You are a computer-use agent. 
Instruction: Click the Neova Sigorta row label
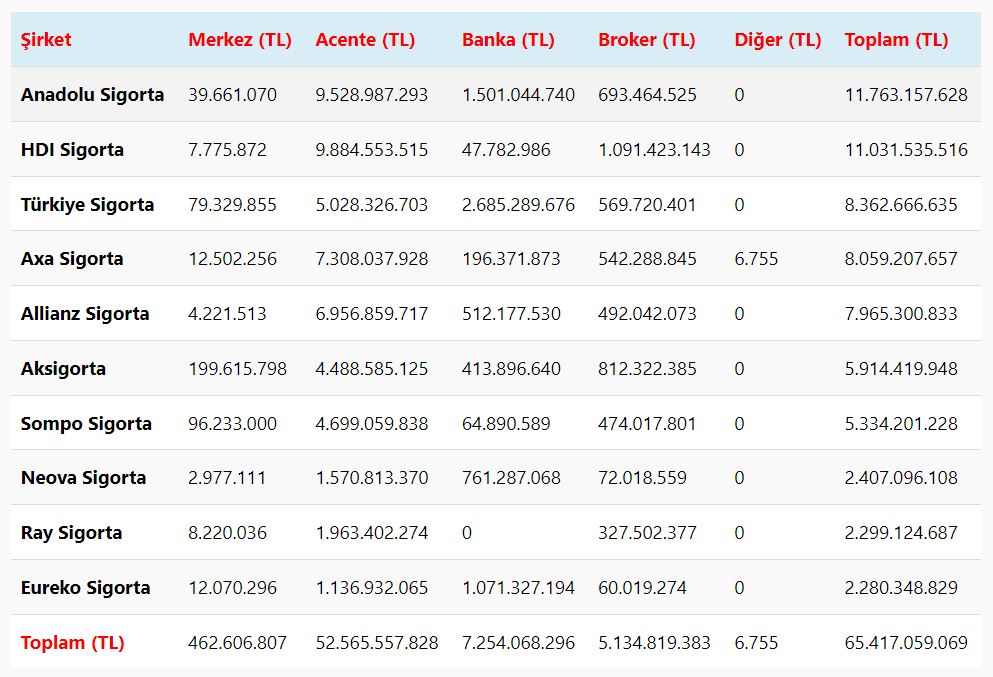(x=83, y=478)
